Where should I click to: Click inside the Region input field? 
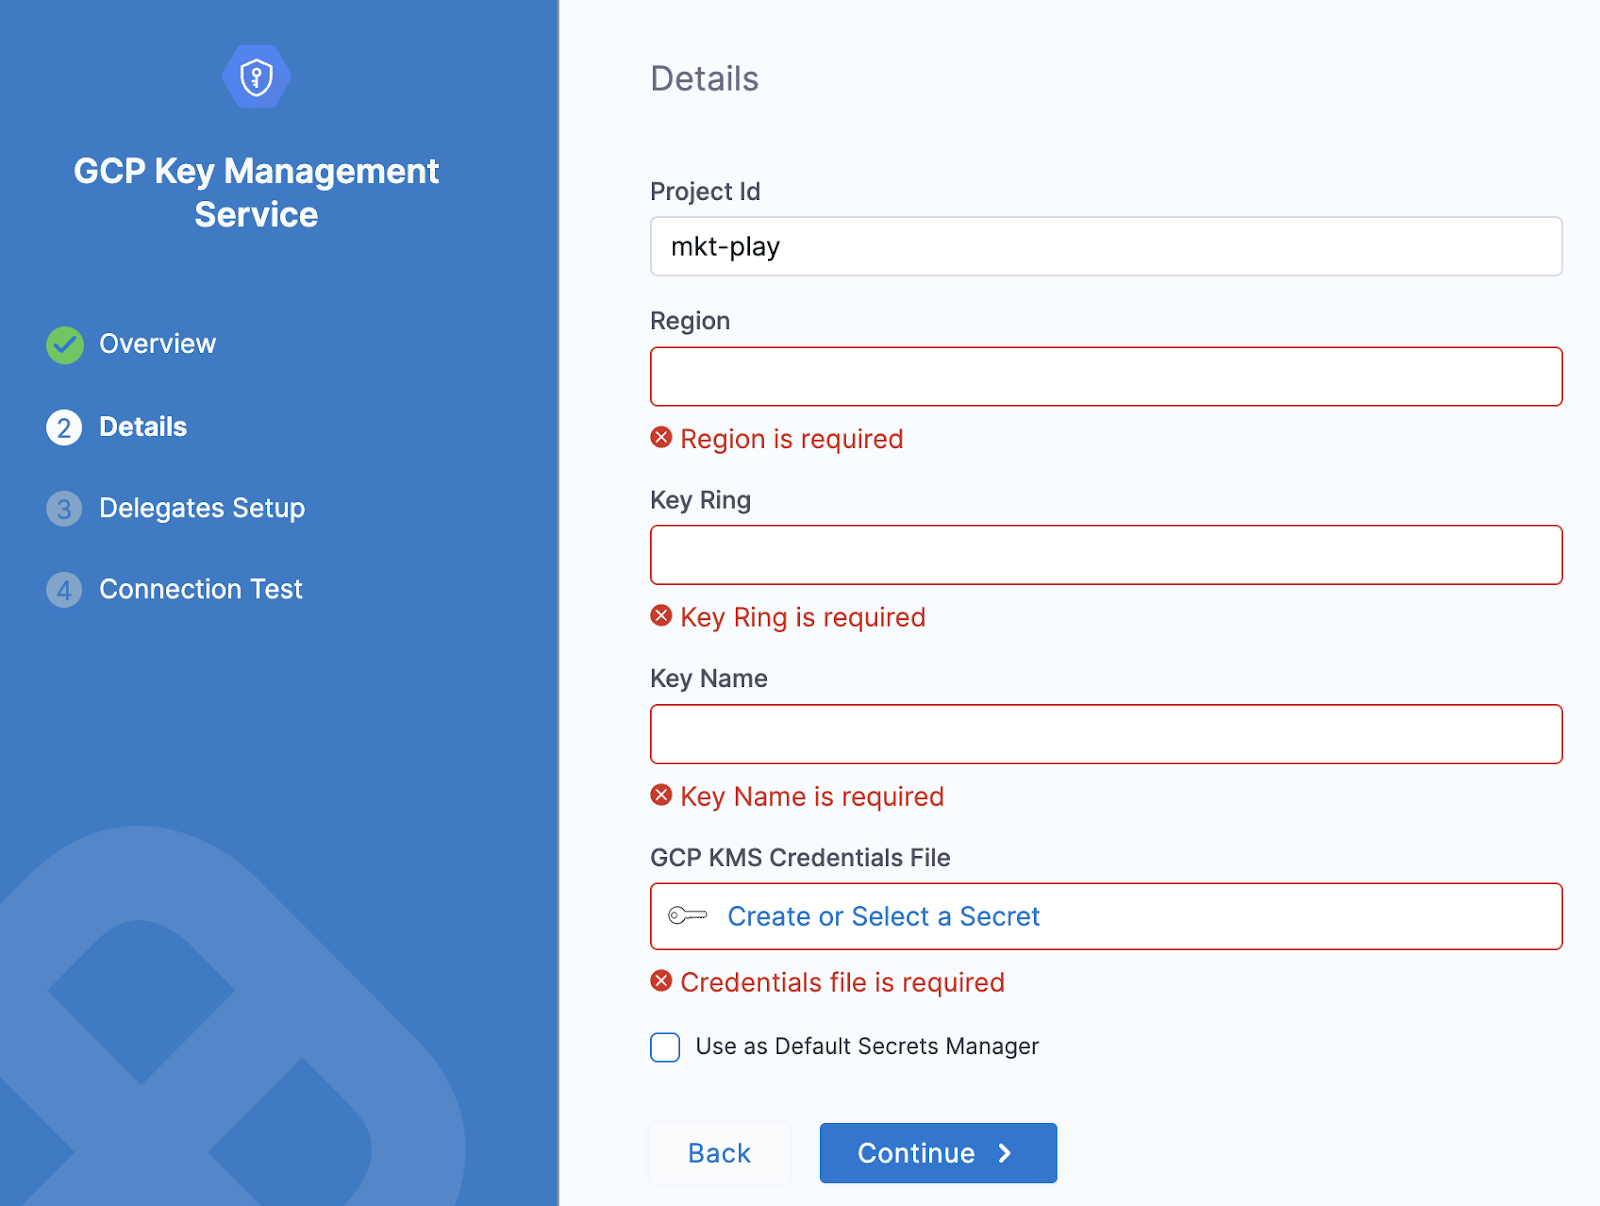(x=1105, y=376)
